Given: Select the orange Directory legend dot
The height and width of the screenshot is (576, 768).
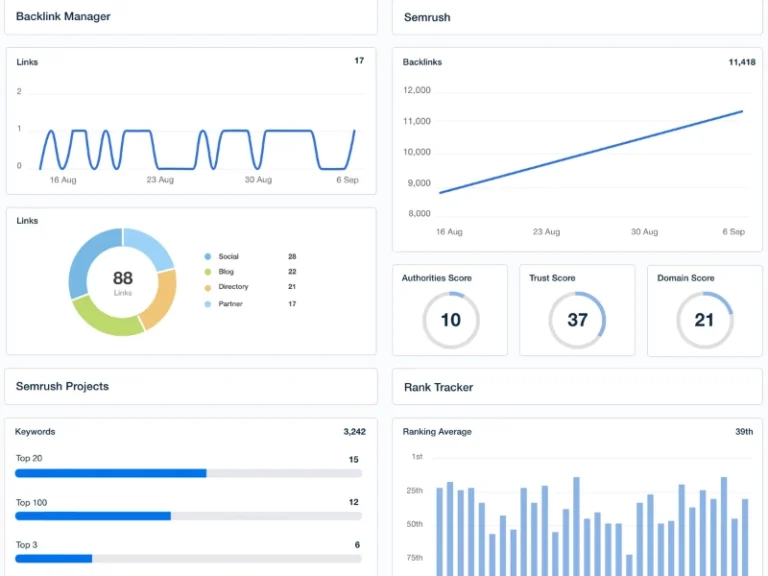Looking at the screenshot, I should [207, 288].
